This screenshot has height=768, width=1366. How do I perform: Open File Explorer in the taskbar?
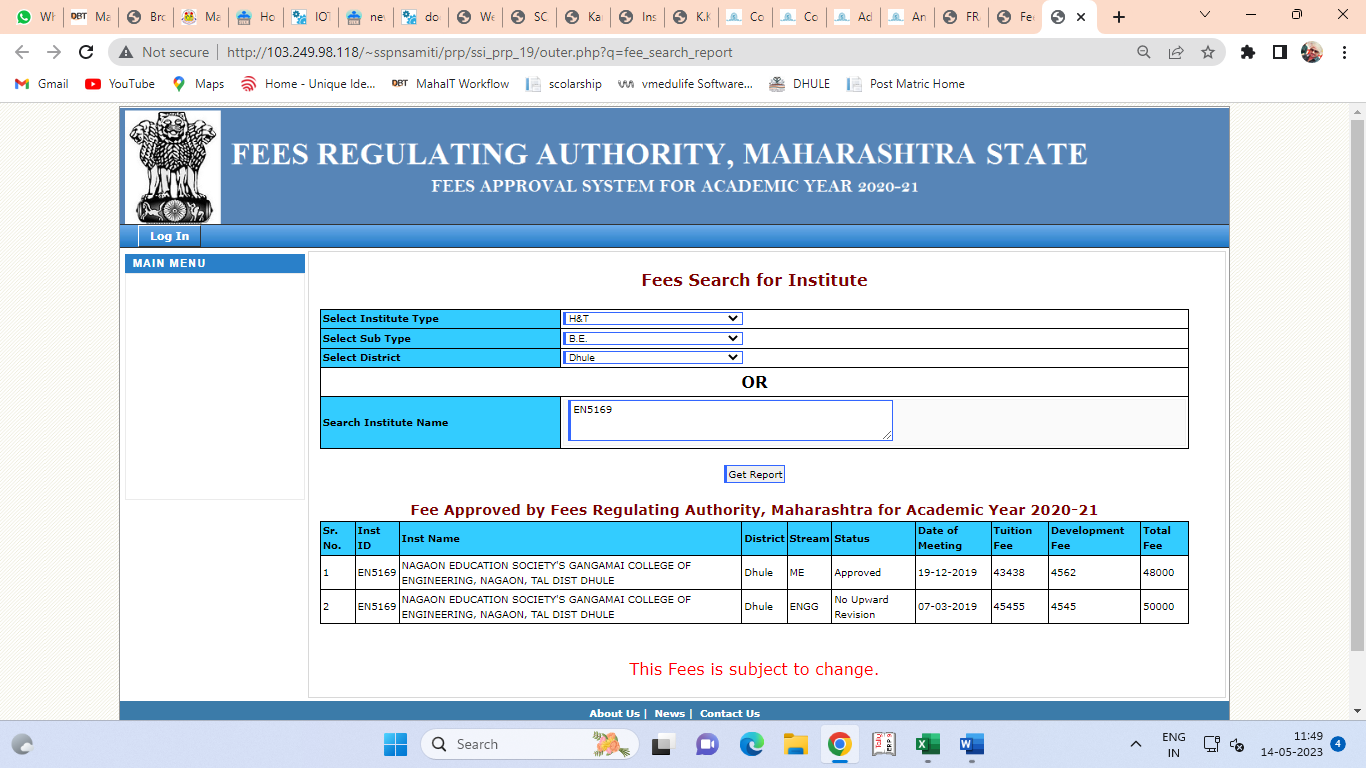click(795, 744)
